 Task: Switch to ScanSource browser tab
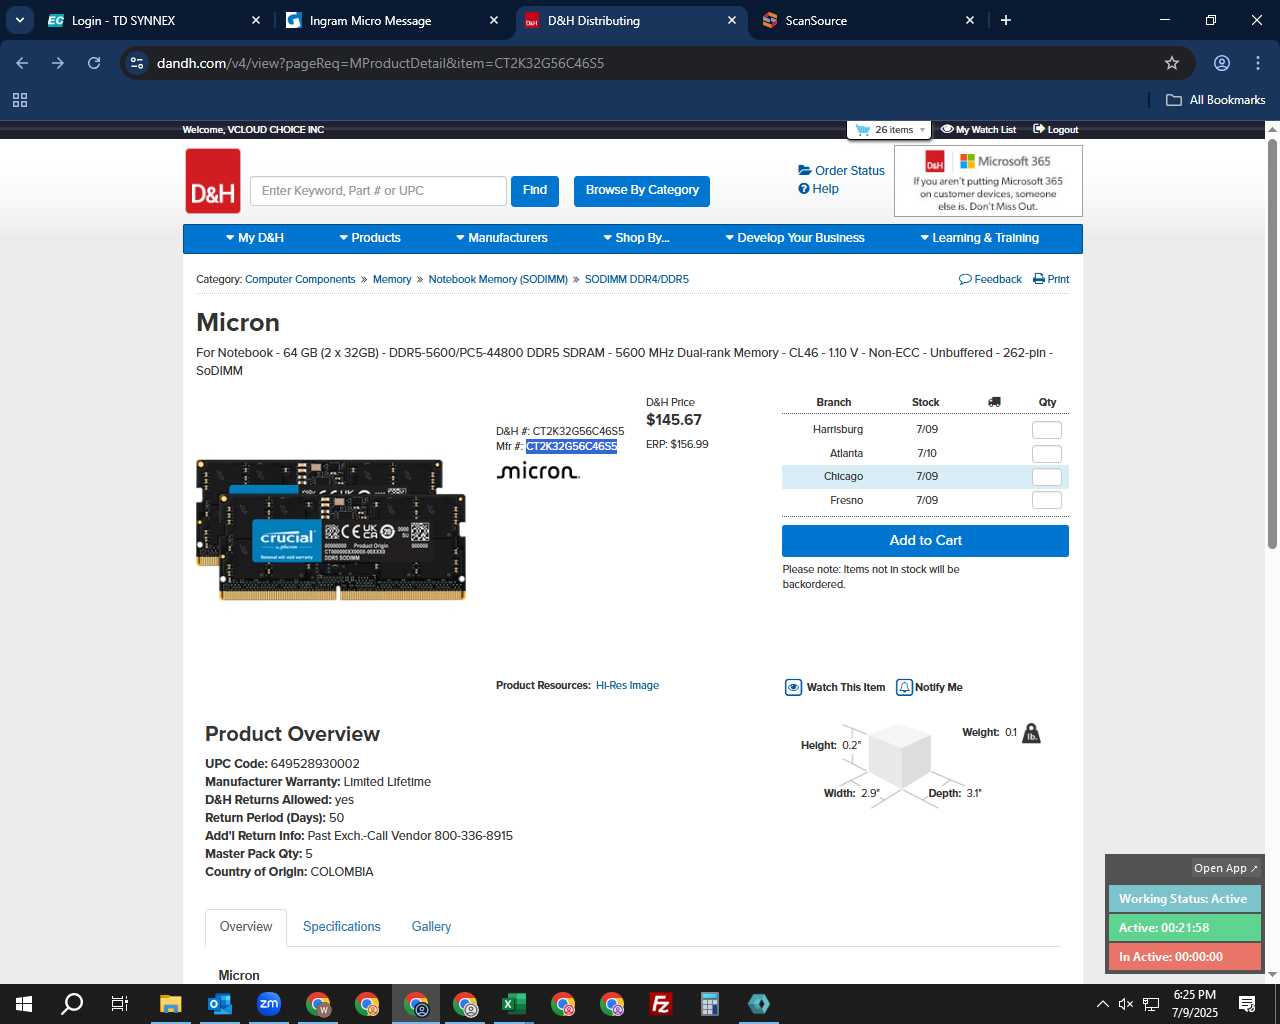coord(866,20)
